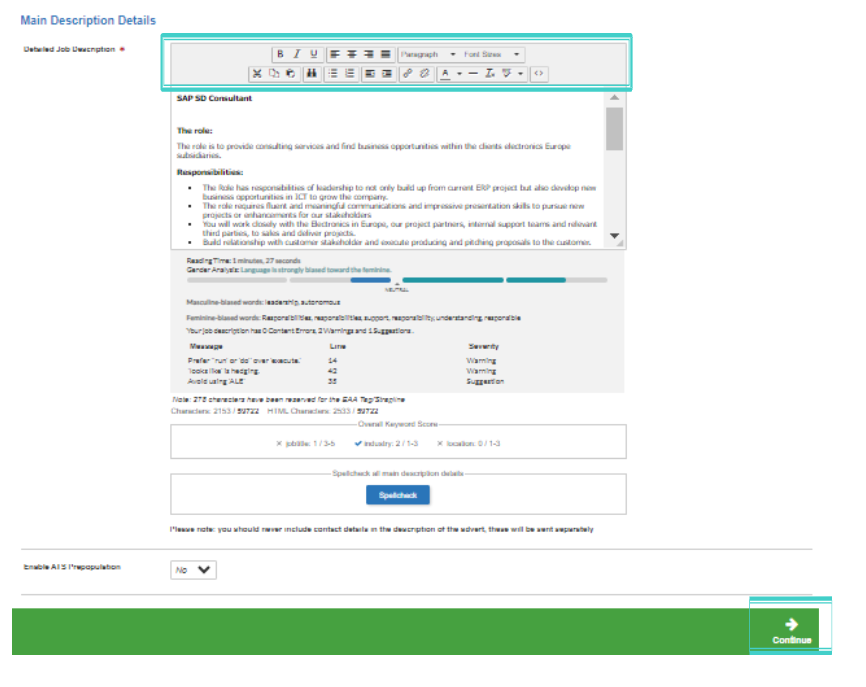The height and width of the screenshot is (687, 866).
Task: Open the Font Sizes dropdown
Action: [492, 54]
